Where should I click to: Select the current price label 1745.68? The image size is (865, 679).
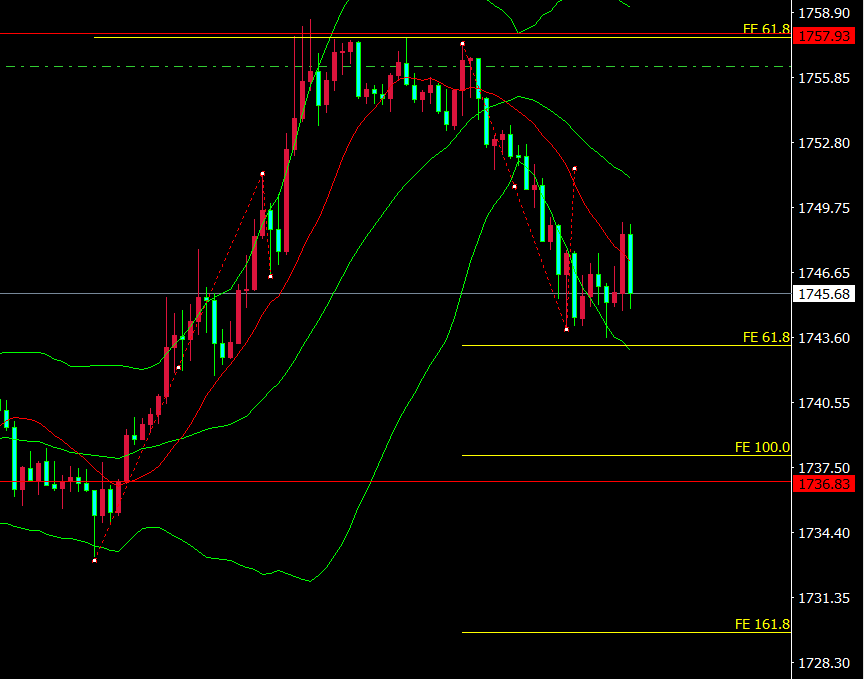(824, 294)
